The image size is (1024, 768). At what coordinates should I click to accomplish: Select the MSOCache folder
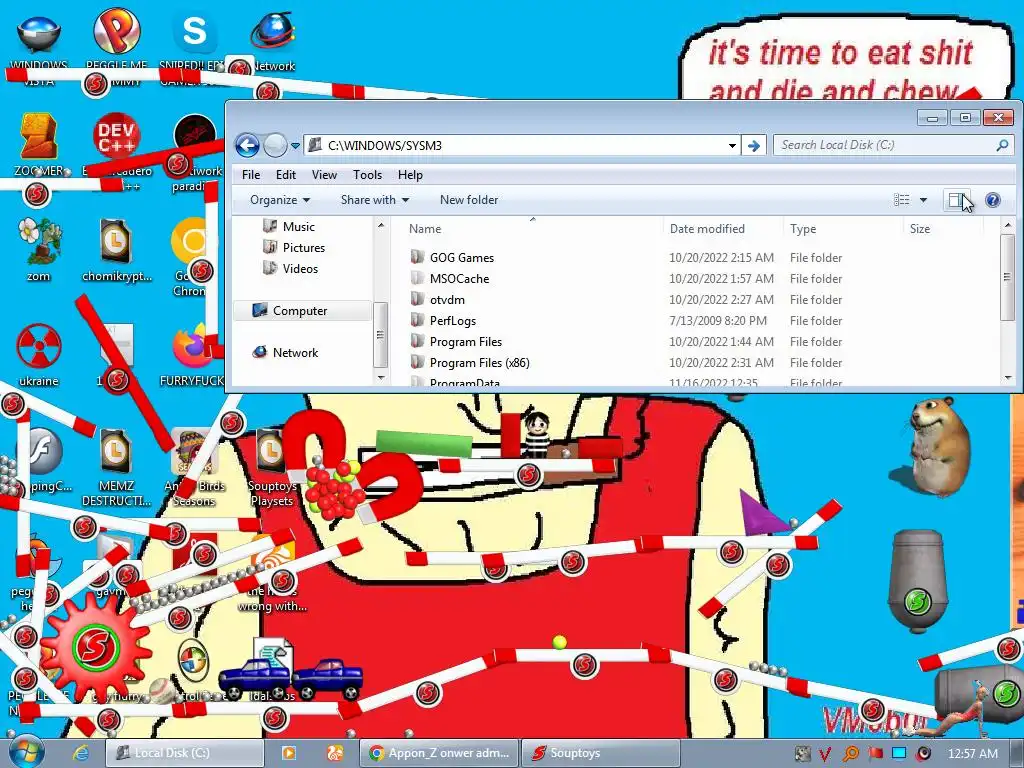pos(459,279)
